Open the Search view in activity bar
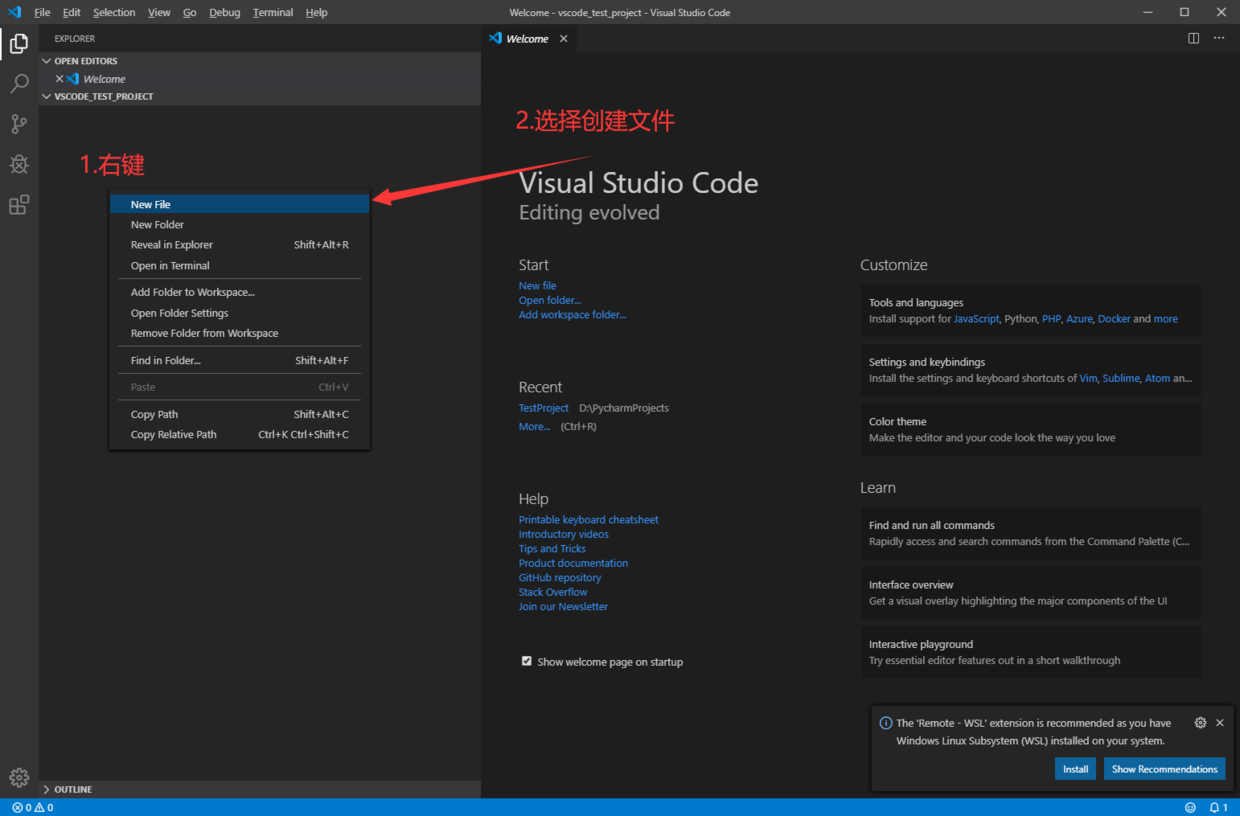Image resolution: width=1240 pixels, height=816 pixels. pos(19,84)
